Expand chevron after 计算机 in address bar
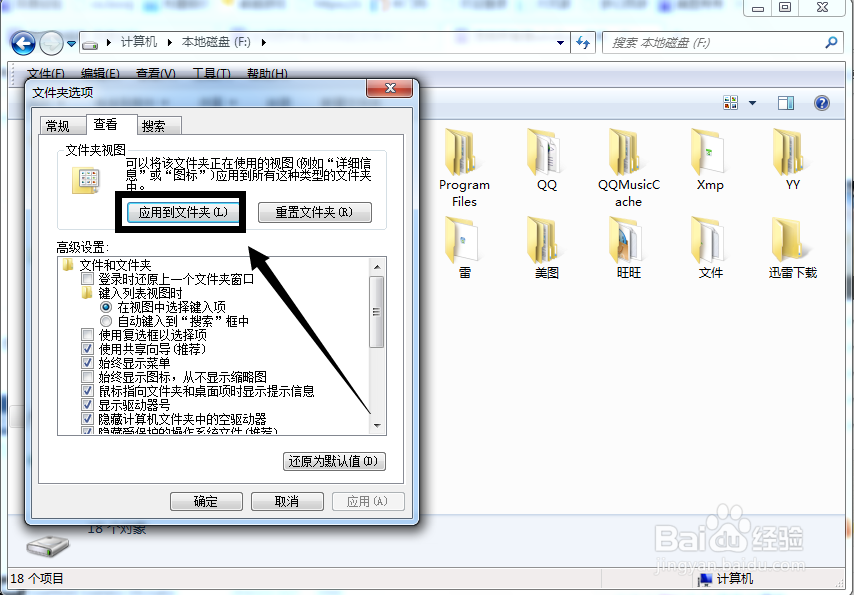The width and height of the screenshot is (854, 595). [x=169, y=42]
